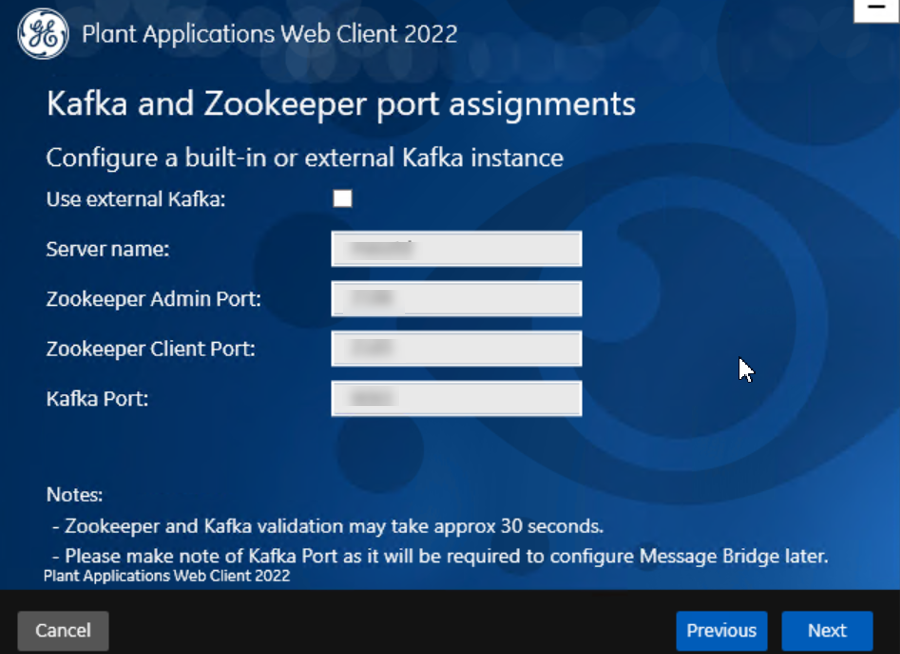
Task: Enable the Use external Kafka checkbox
Action: [x=343, y=199]
